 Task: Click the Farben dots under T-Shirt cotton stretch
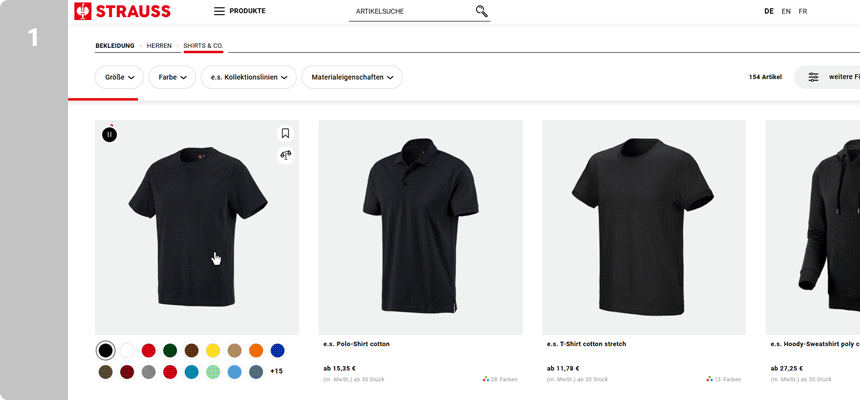[x=710, y=379]
